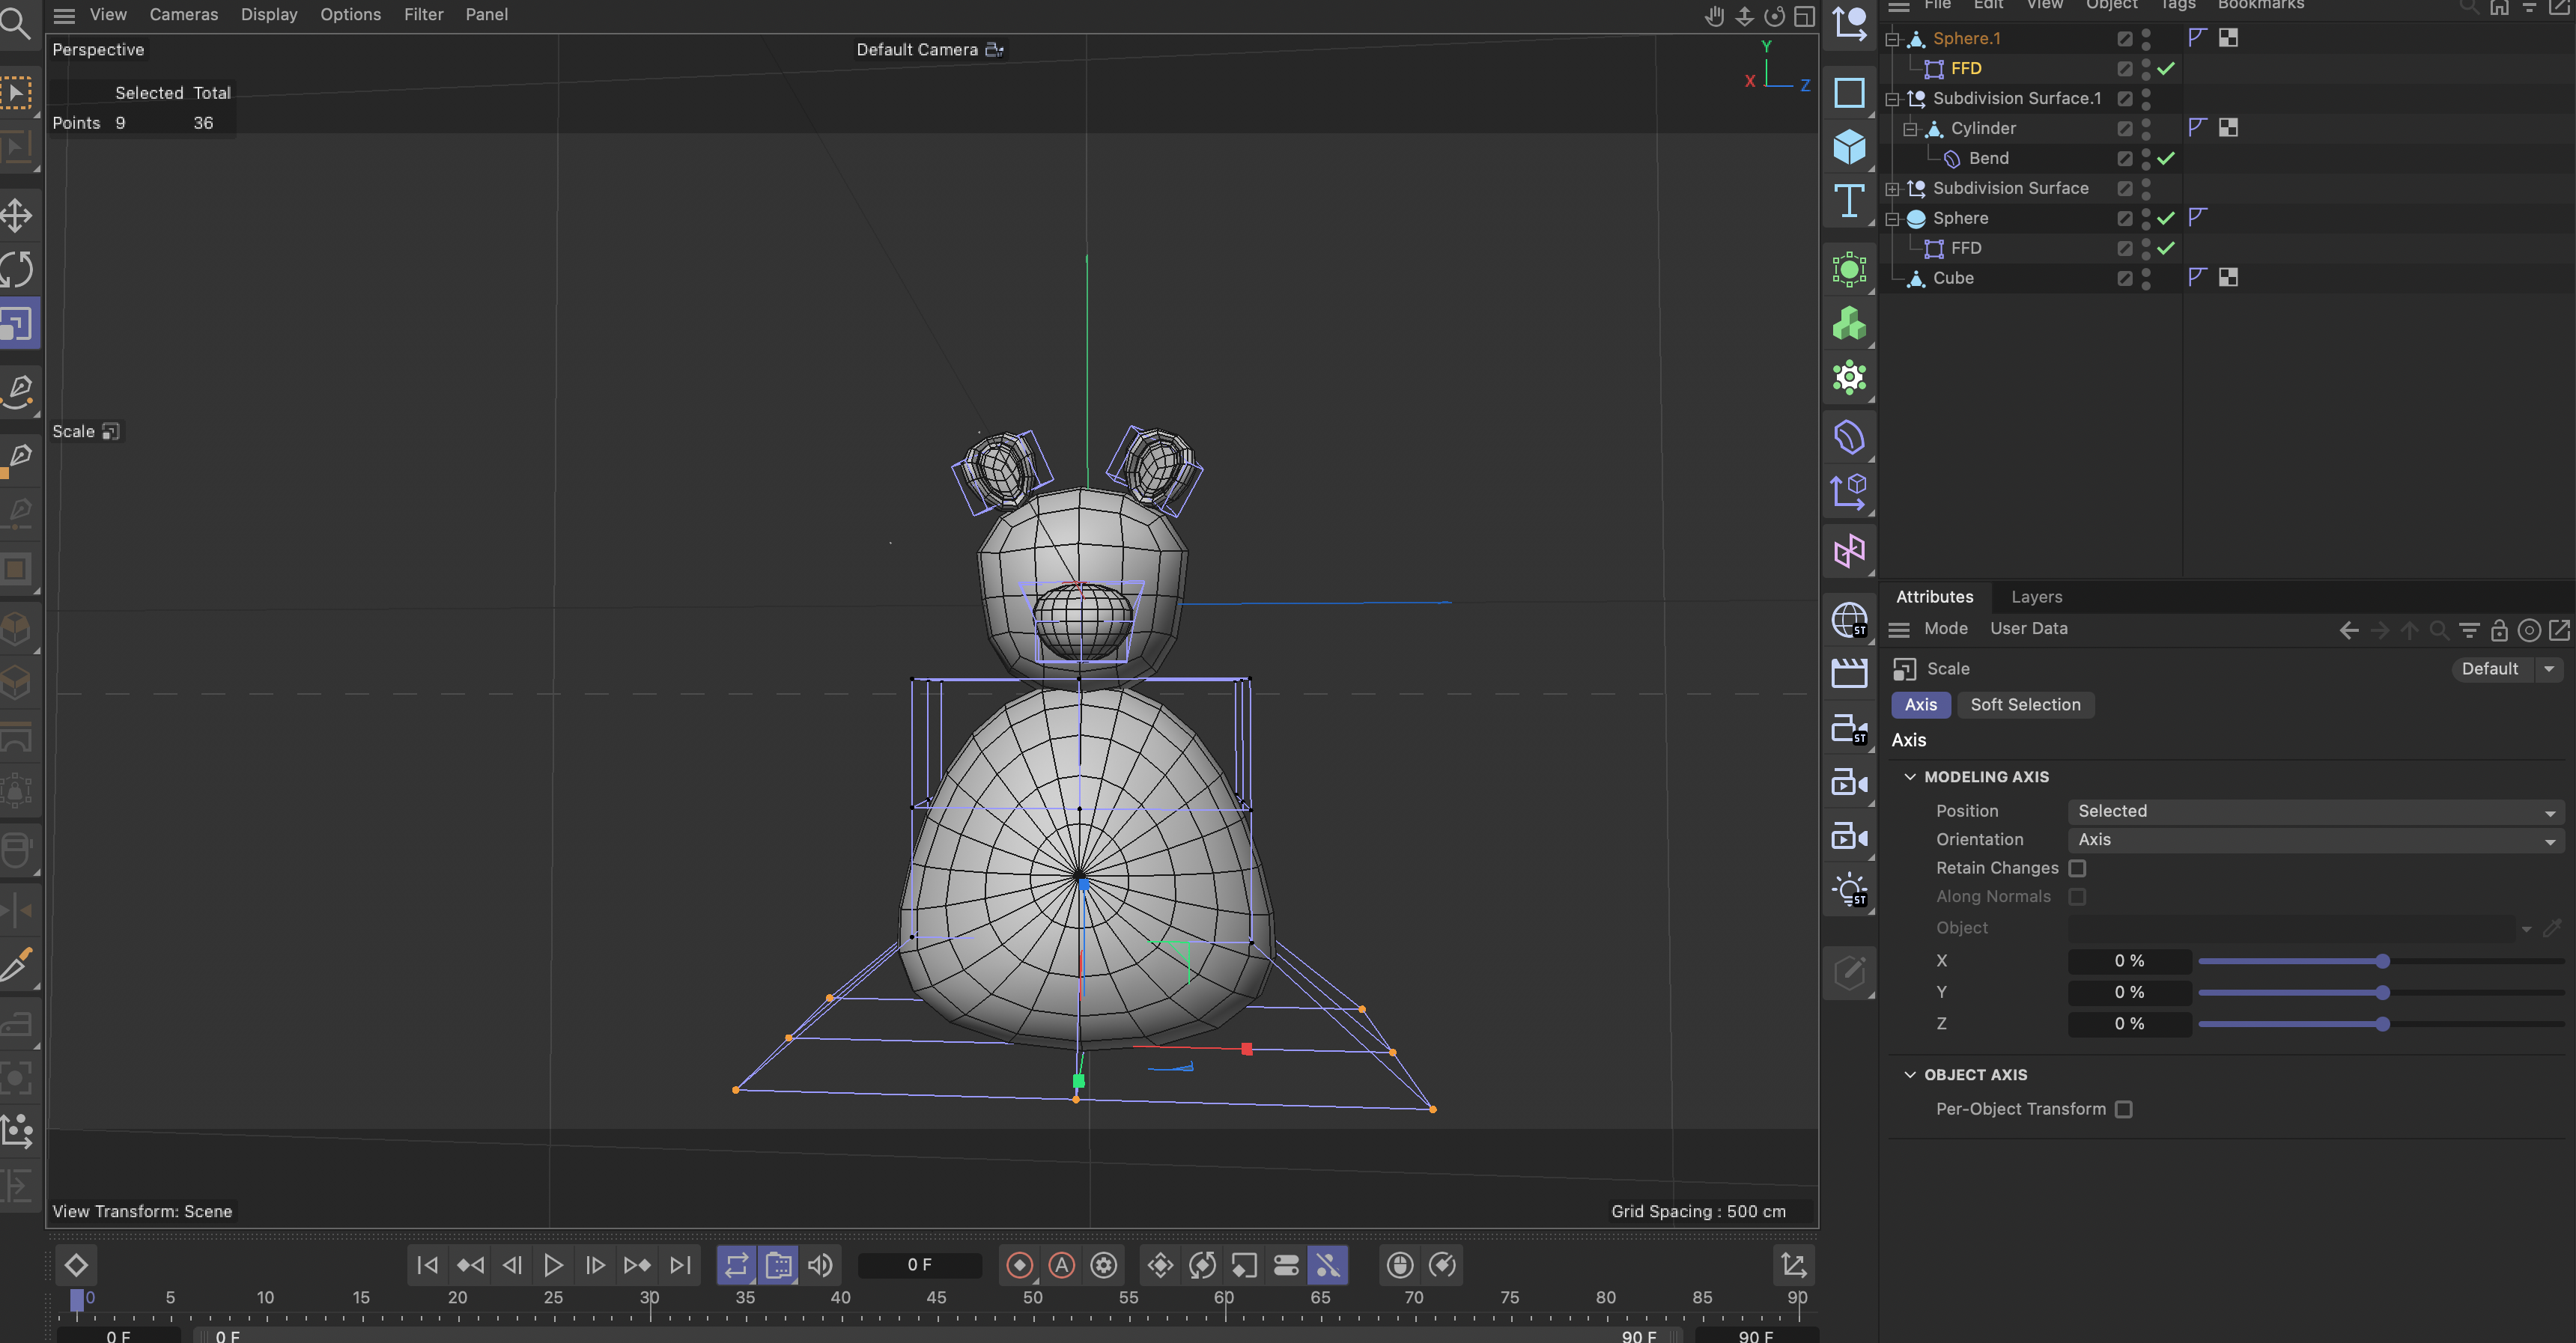The width and height of the screenshot is (2576, 1343).
Task: Click the Text spline tool icon
Action: (1849, 201)
